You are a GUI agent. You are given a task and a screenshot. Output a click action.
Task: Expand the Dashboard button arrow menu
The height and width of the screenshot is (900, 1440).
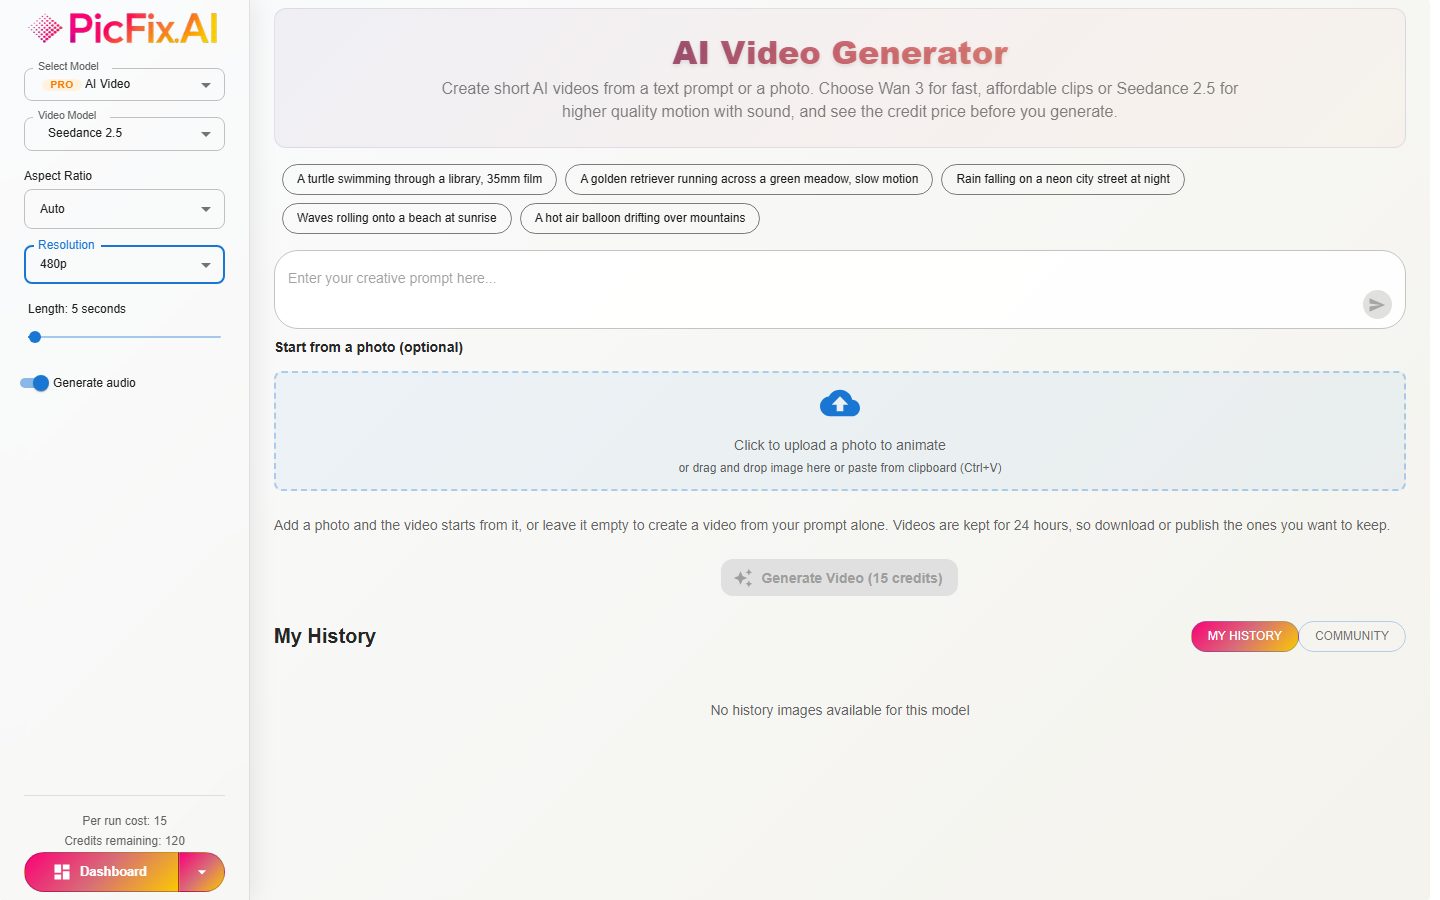click(x=202, y=872)
